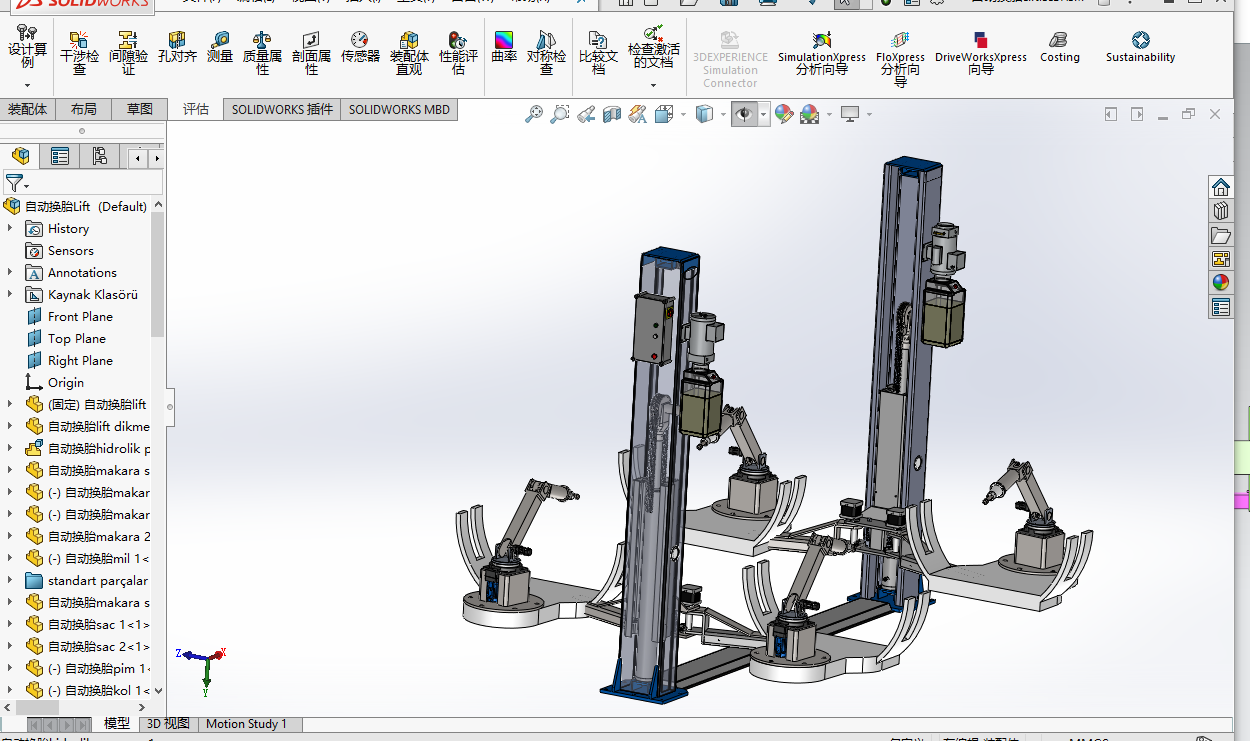Open the Measure (测量) tool
1250x741 pixels.
point(220,47)
